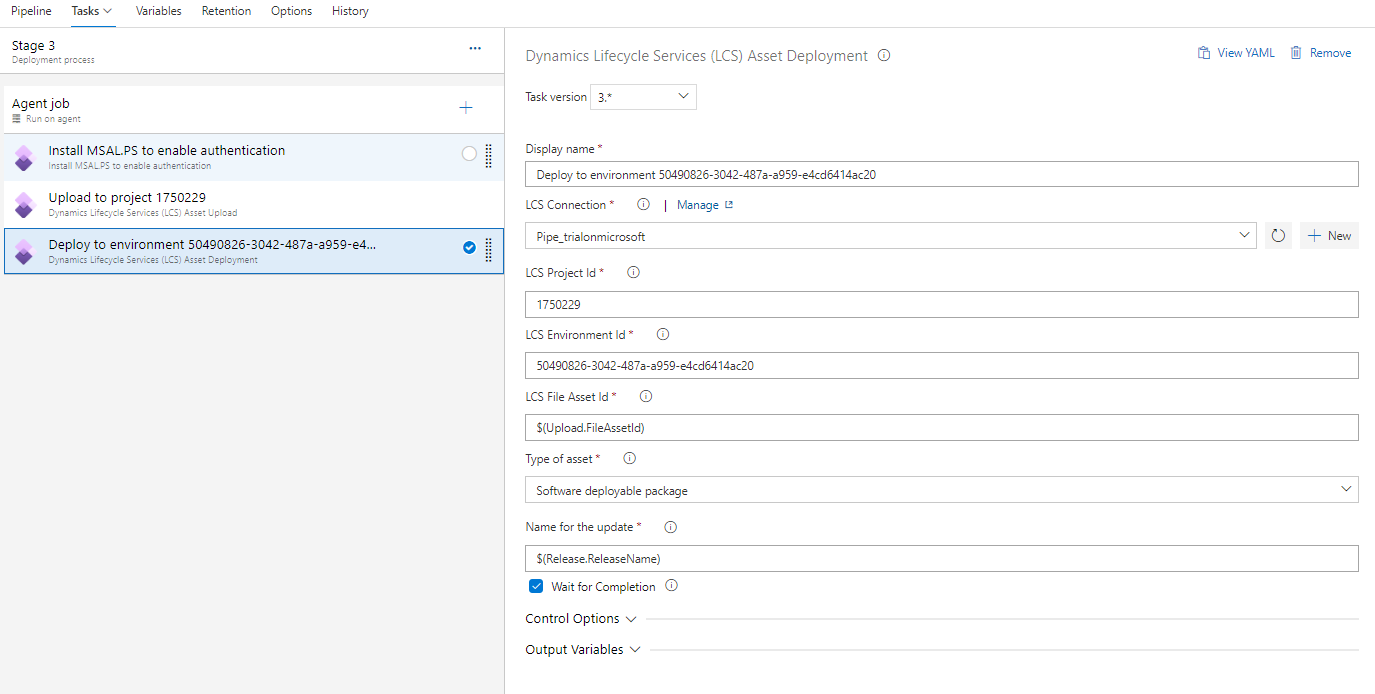Click info icon next to task title
The width and height of the screenshot is (1375, 694).
coord(884,56)
